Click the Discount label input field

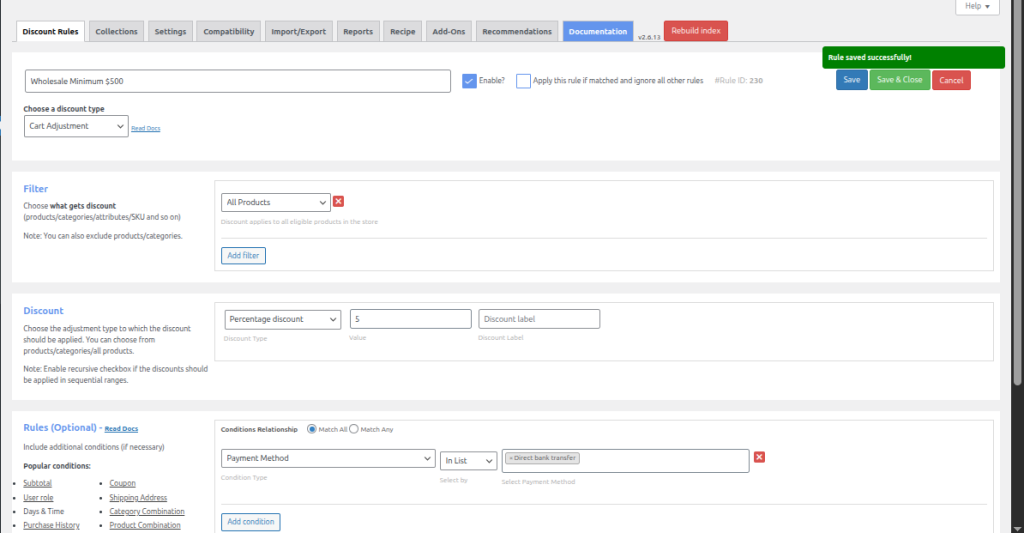click(539, 319)
